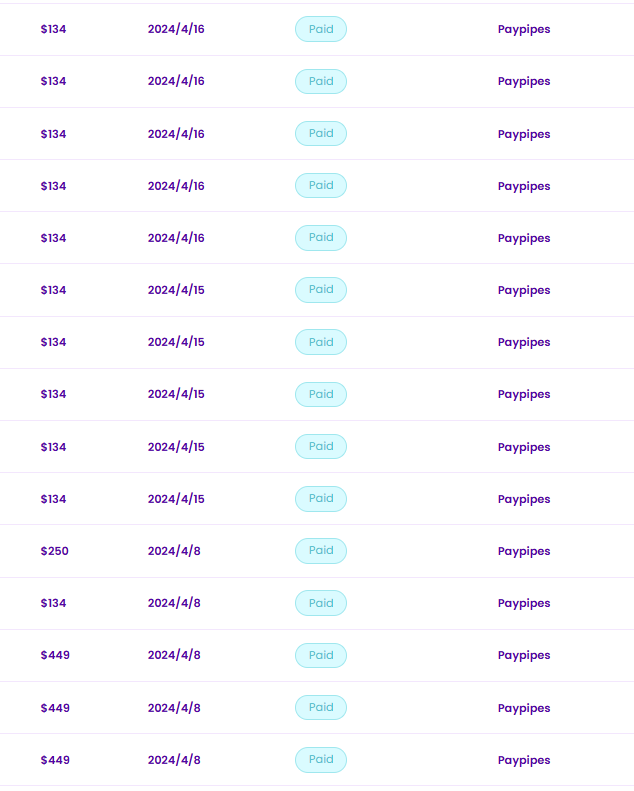Click the topmost 2024/4/16 date
This screenshot has height=791, width=634.
(x=176, y=29)
